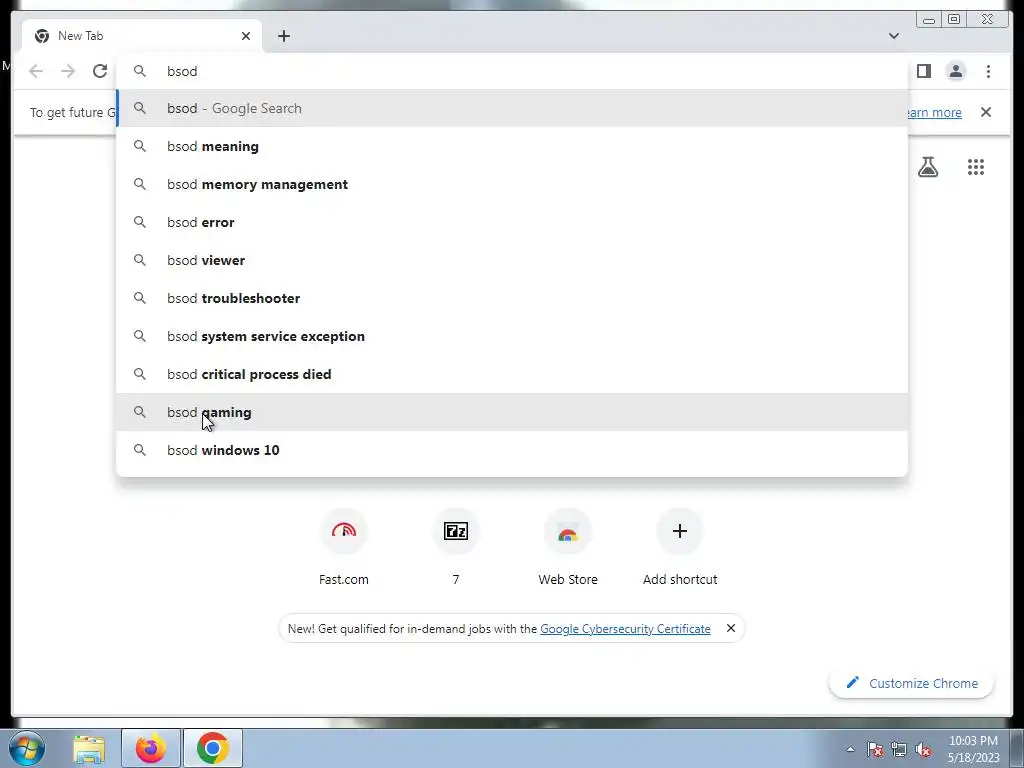
Task: Switch to Chrome taskbar icon
Action: click(x=213, y=748)
